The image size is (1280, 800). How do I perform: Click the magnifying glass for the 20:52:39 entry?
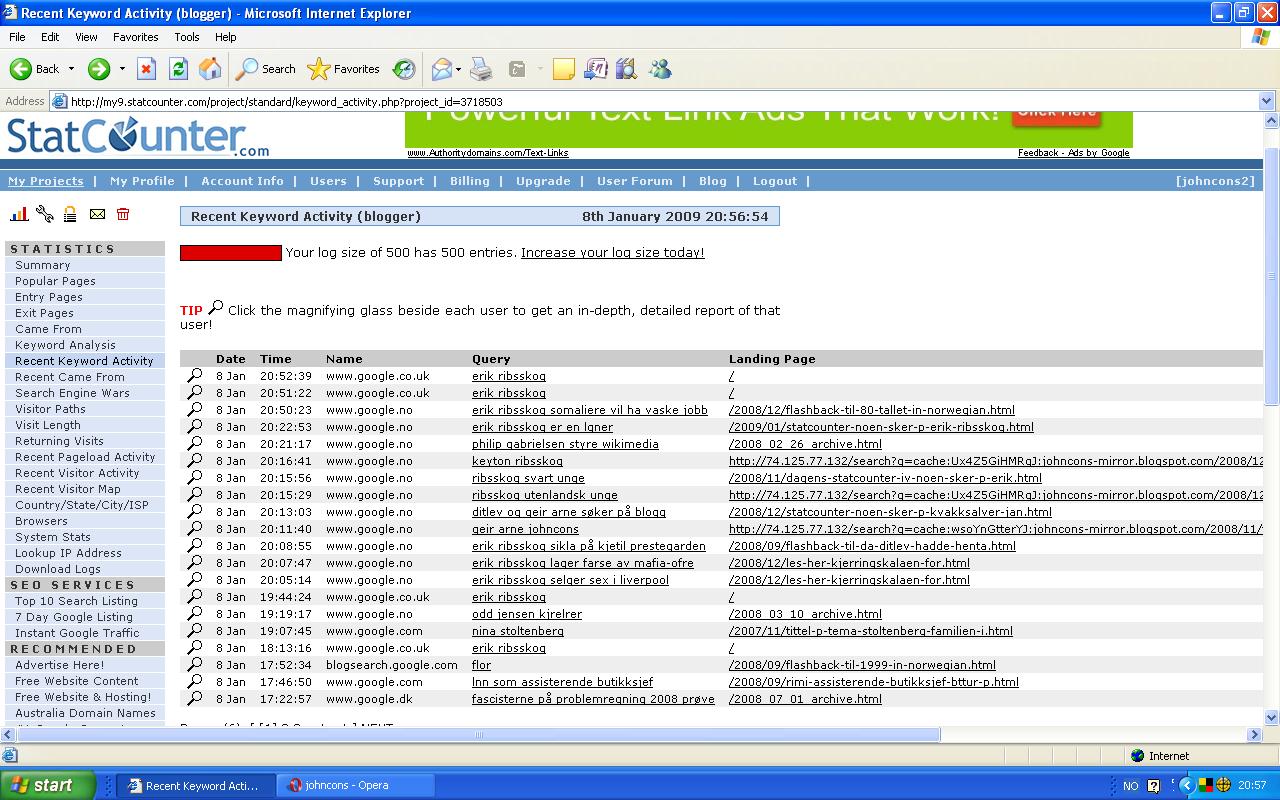point(195,376)
